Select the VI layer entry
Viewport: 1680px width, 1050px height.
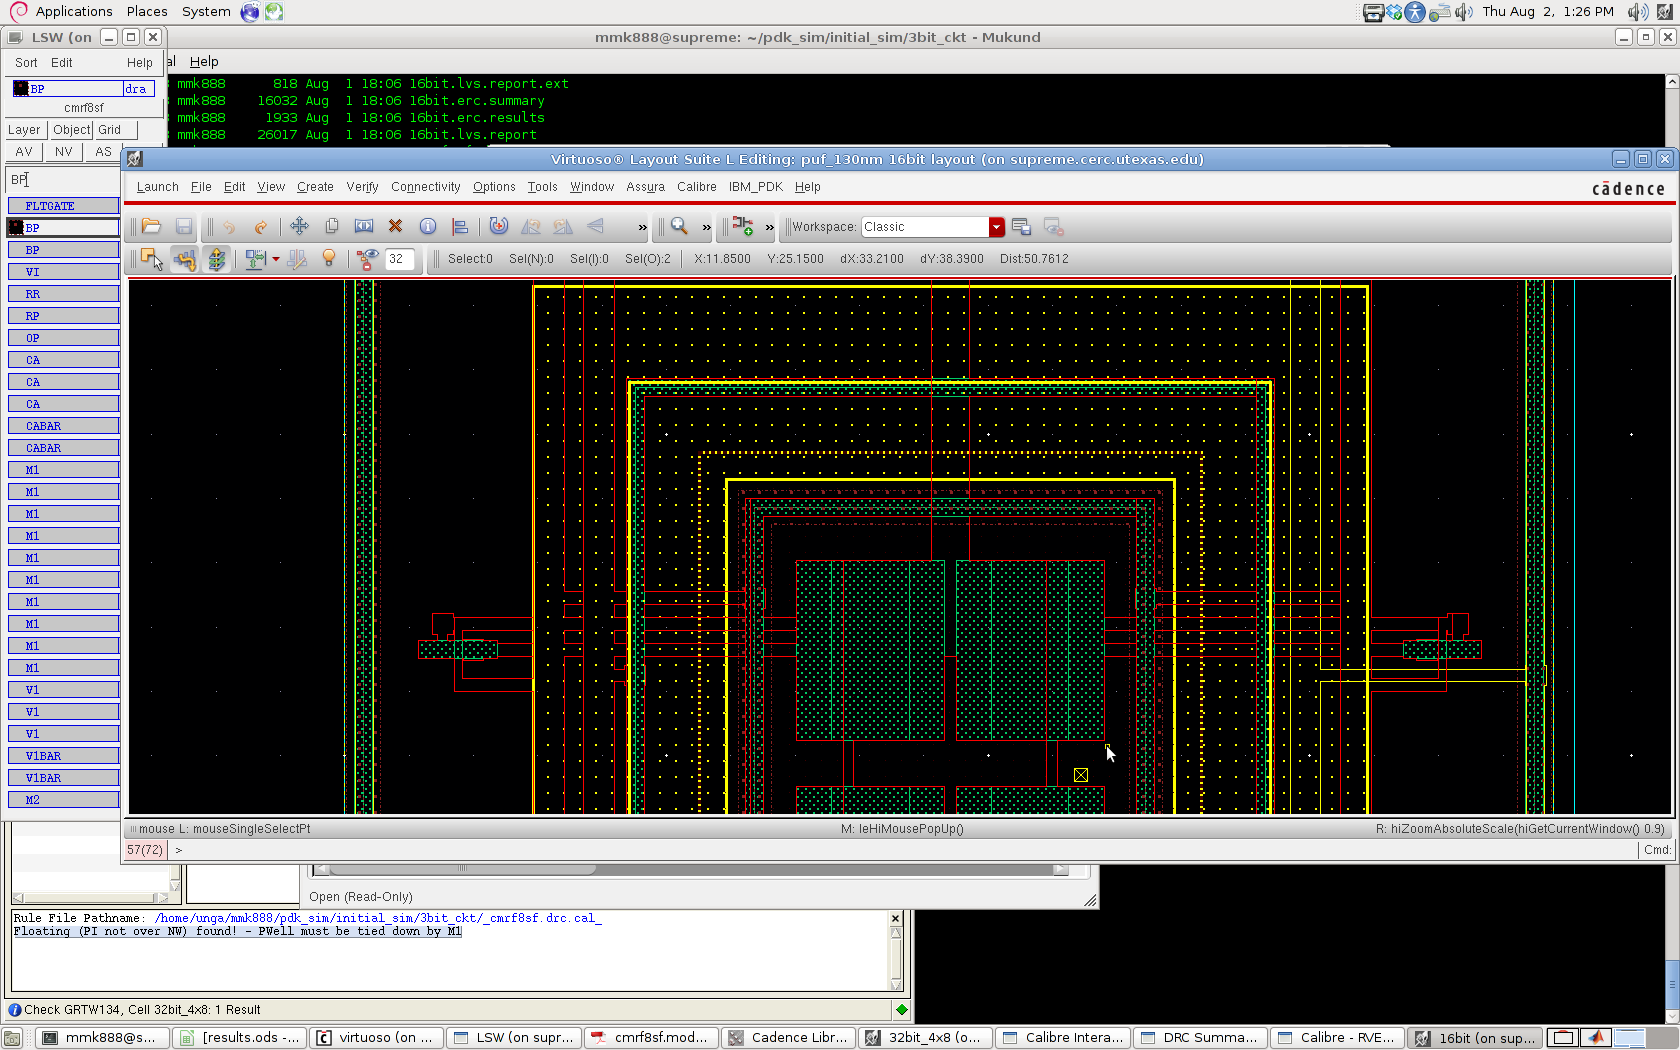pos(64,272)
